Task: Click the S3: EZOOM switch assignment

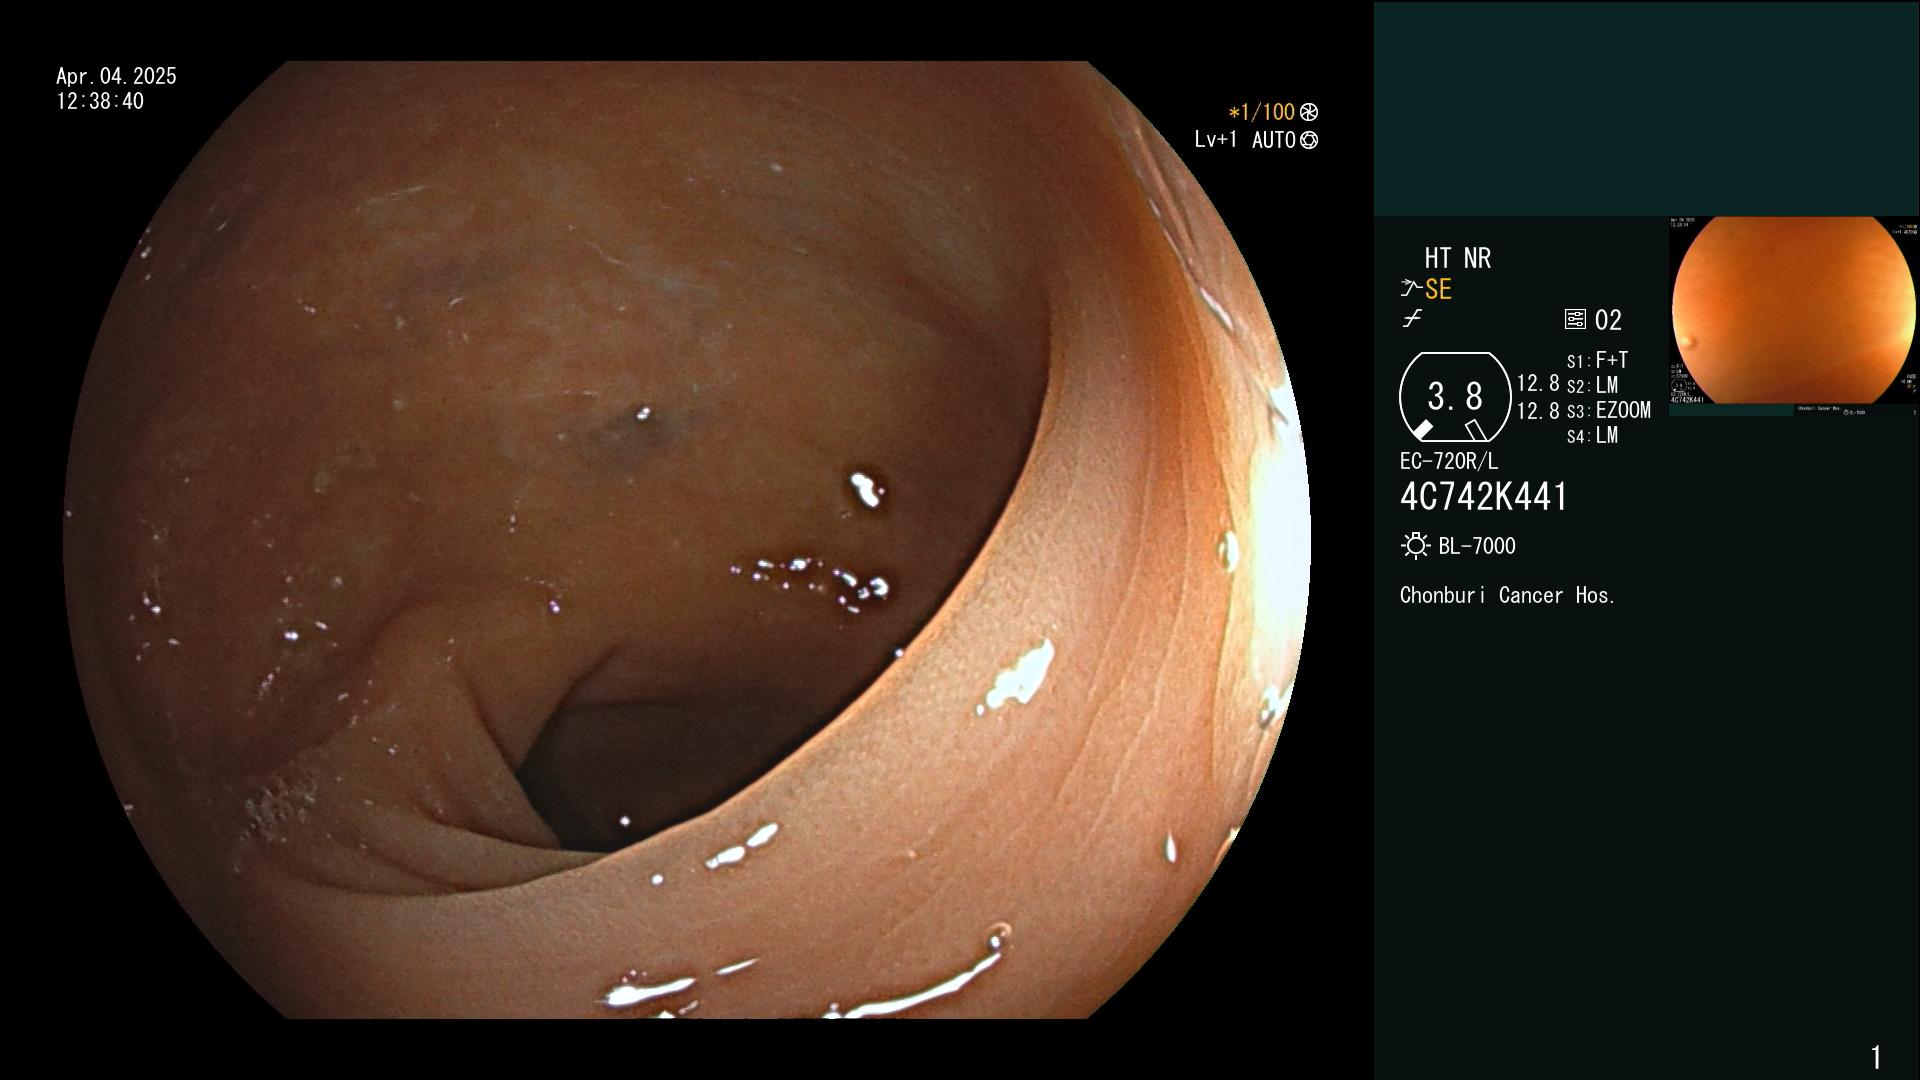Action: point(1608,411)
